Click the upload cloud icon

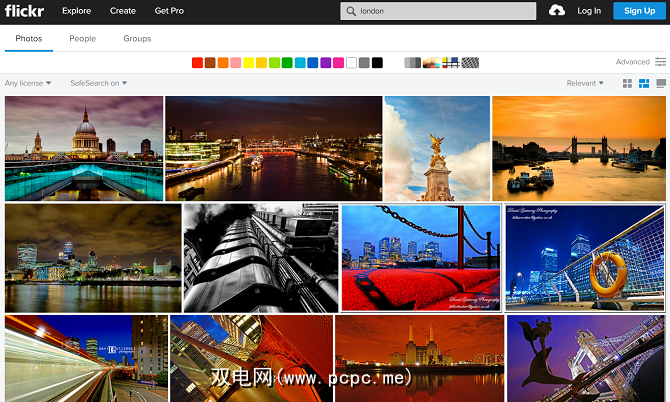pyautogui.click(x=557, y=11)
